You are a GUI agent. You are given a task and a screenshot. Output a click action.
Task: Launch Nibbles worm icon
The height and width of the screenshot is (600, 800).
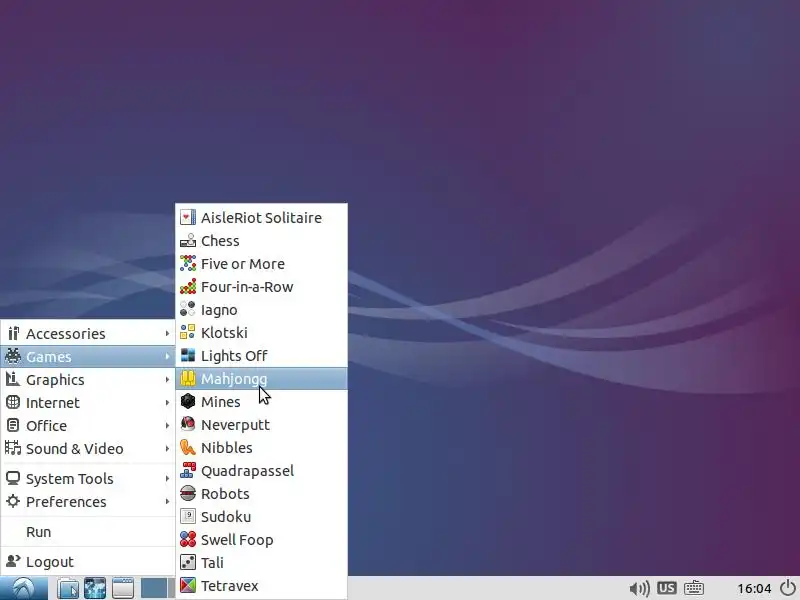coord(188,447)
